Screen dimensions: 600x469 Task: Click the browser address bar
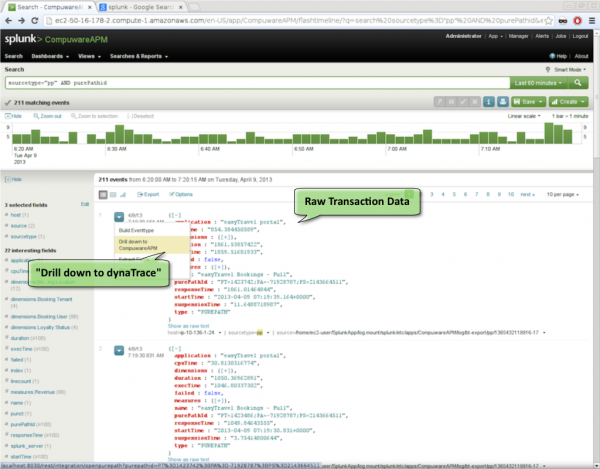[x=295, y=21]
